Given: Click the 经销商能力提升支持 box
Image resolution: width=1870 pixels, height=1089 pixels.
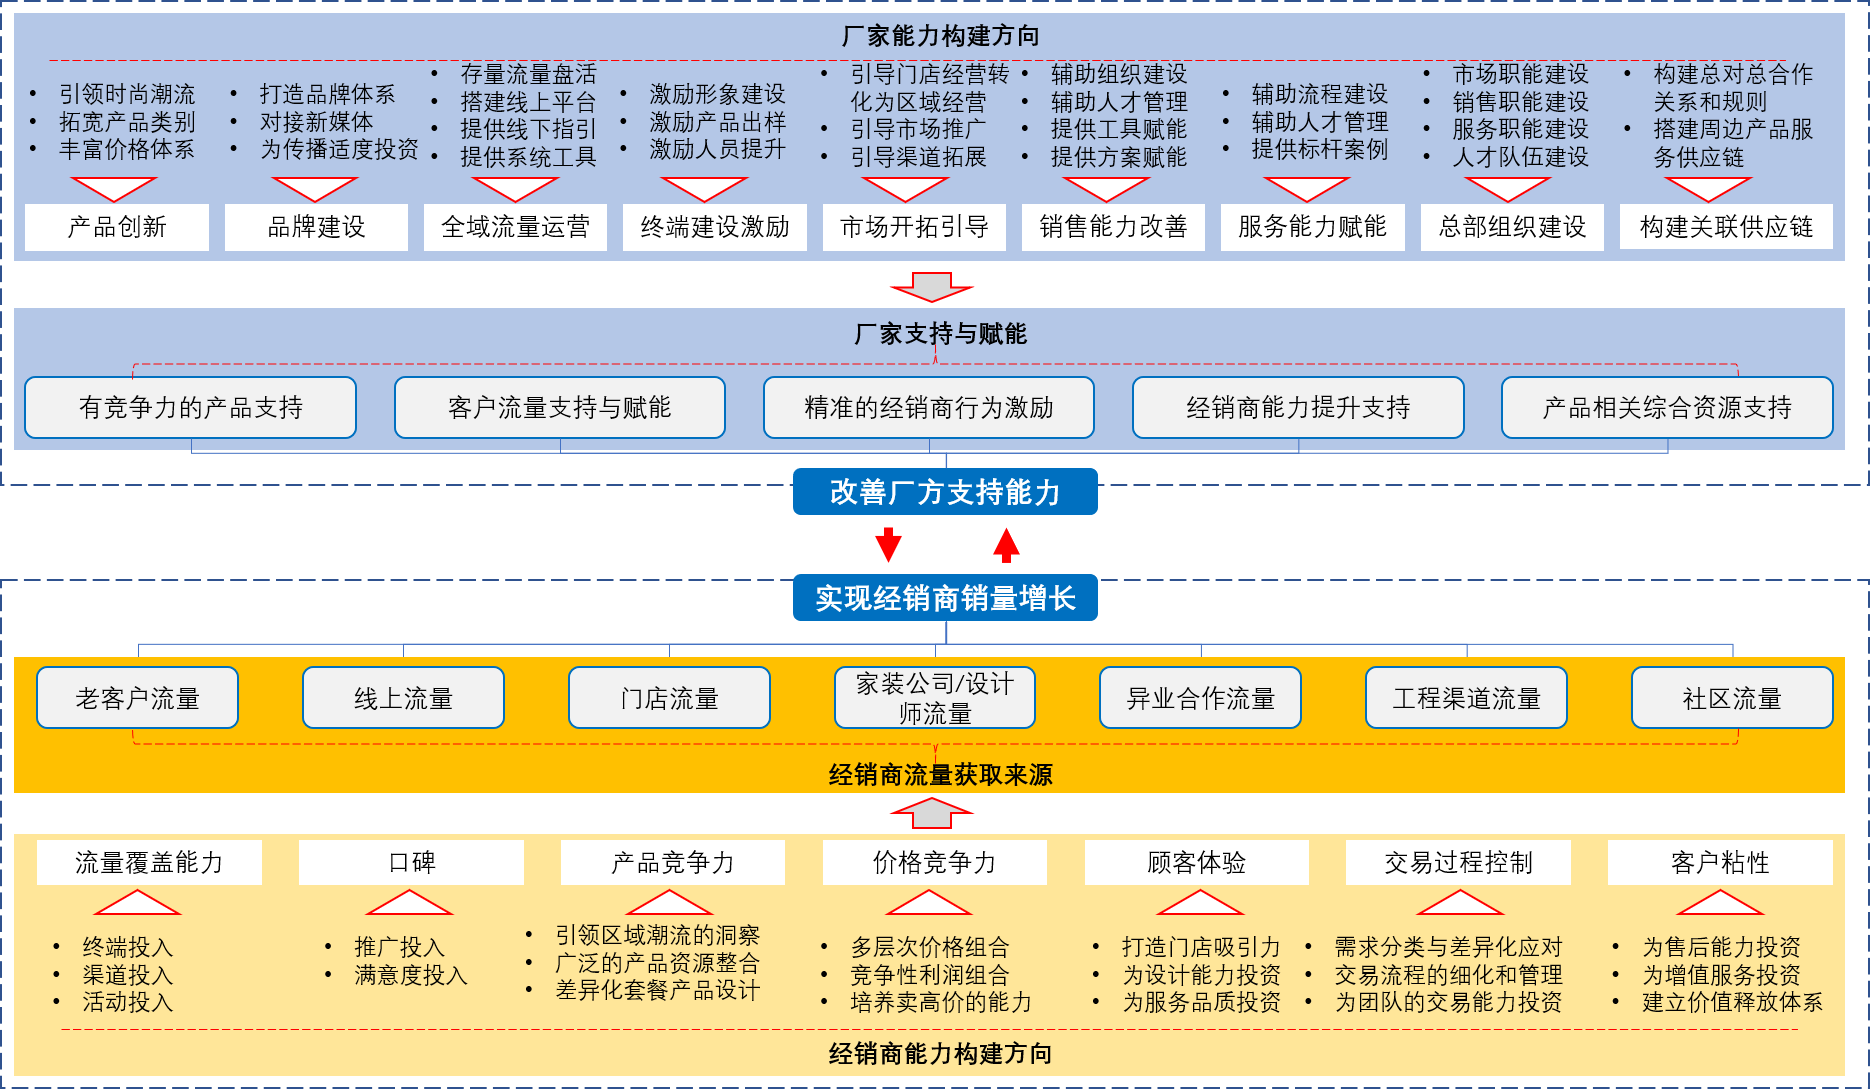Looking at the screenshot, I should [1298, 407].
